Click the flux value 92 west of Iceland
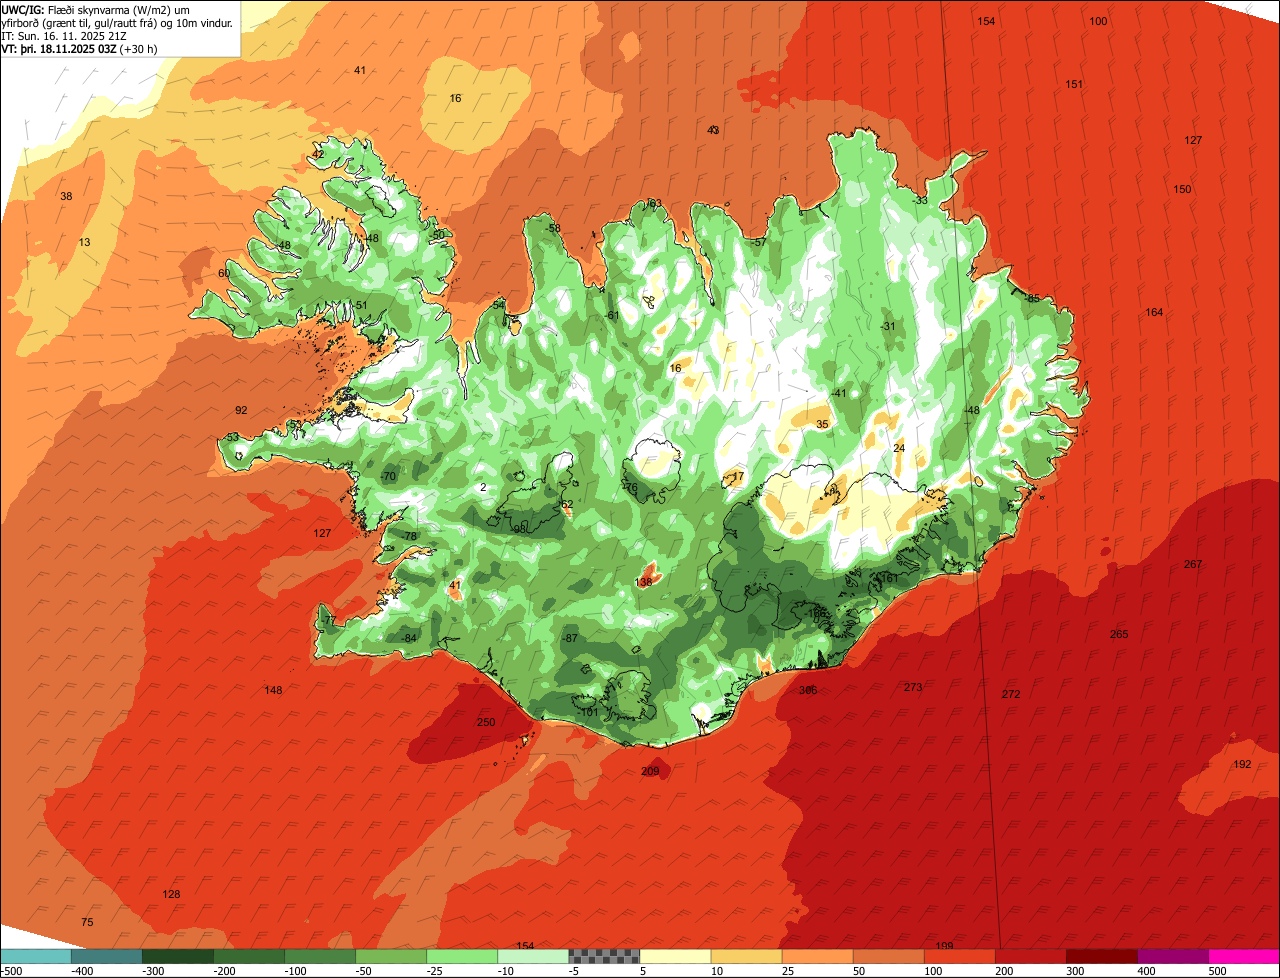The width and height of the screenshot is (1280, 978). click(241, 410)
